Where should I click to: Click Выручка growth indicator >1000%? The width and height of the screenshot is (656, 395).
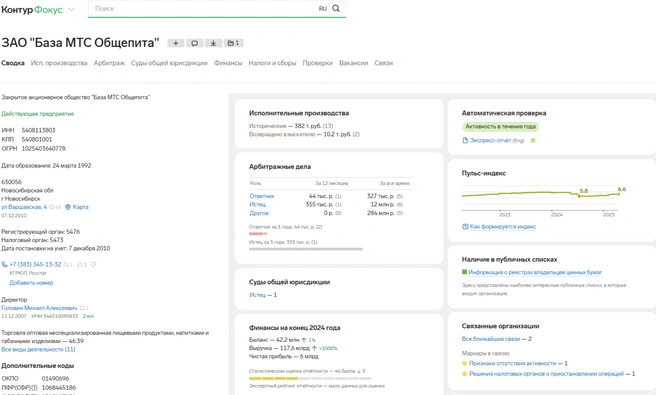(325, 348)
